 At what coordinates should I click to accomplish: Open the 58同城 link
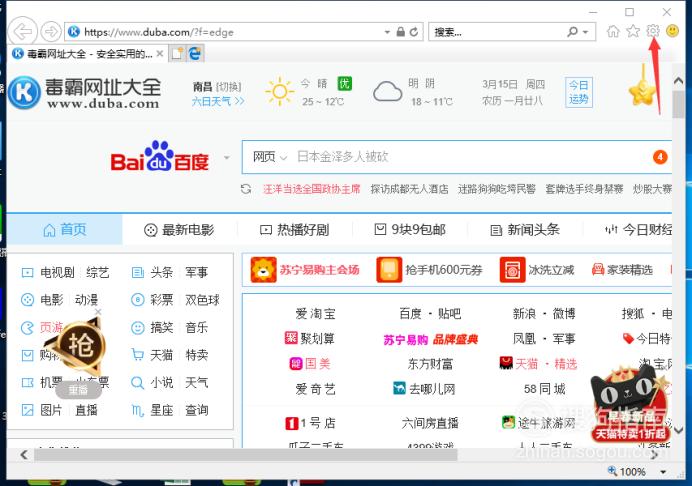(545, 389)
